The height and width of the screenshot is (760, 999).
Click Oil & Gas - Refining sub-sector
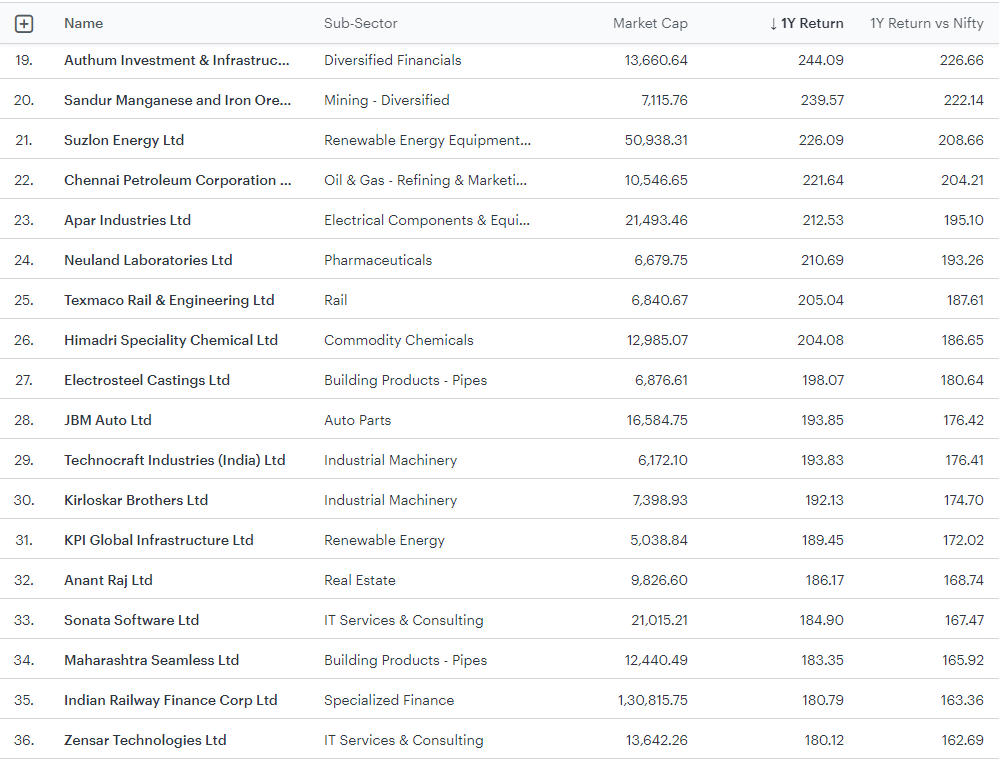pos(426,181)
